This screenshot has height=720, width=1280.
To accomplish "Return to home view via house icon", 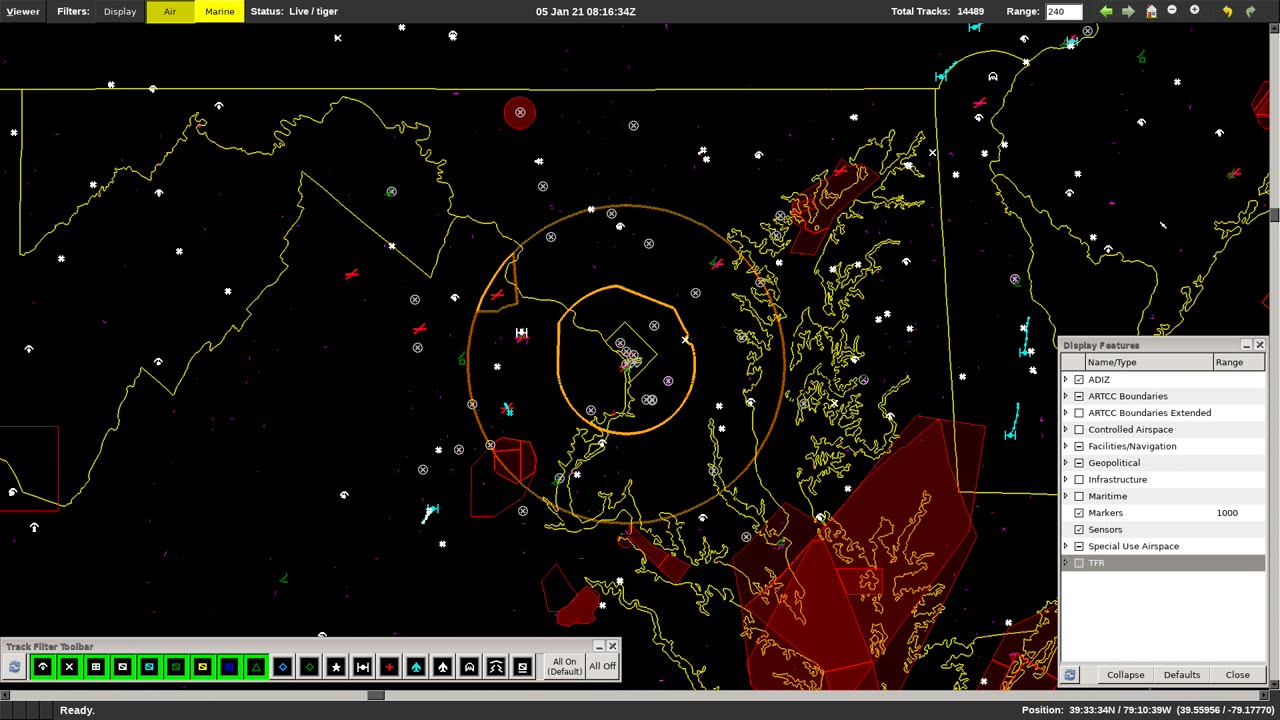I will [1151, 11].
